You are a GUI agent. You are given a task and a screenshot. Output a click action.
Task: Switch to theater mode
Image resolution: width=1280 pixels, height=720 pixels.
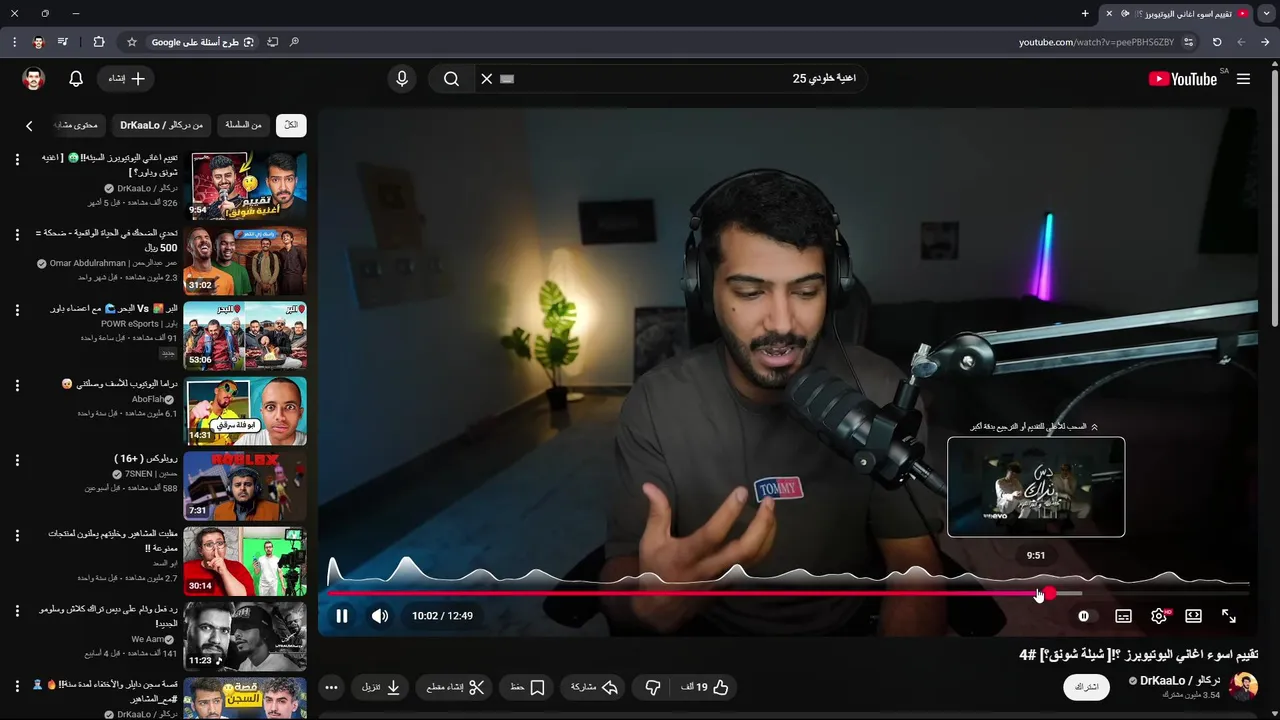(x=1193, y=616)
